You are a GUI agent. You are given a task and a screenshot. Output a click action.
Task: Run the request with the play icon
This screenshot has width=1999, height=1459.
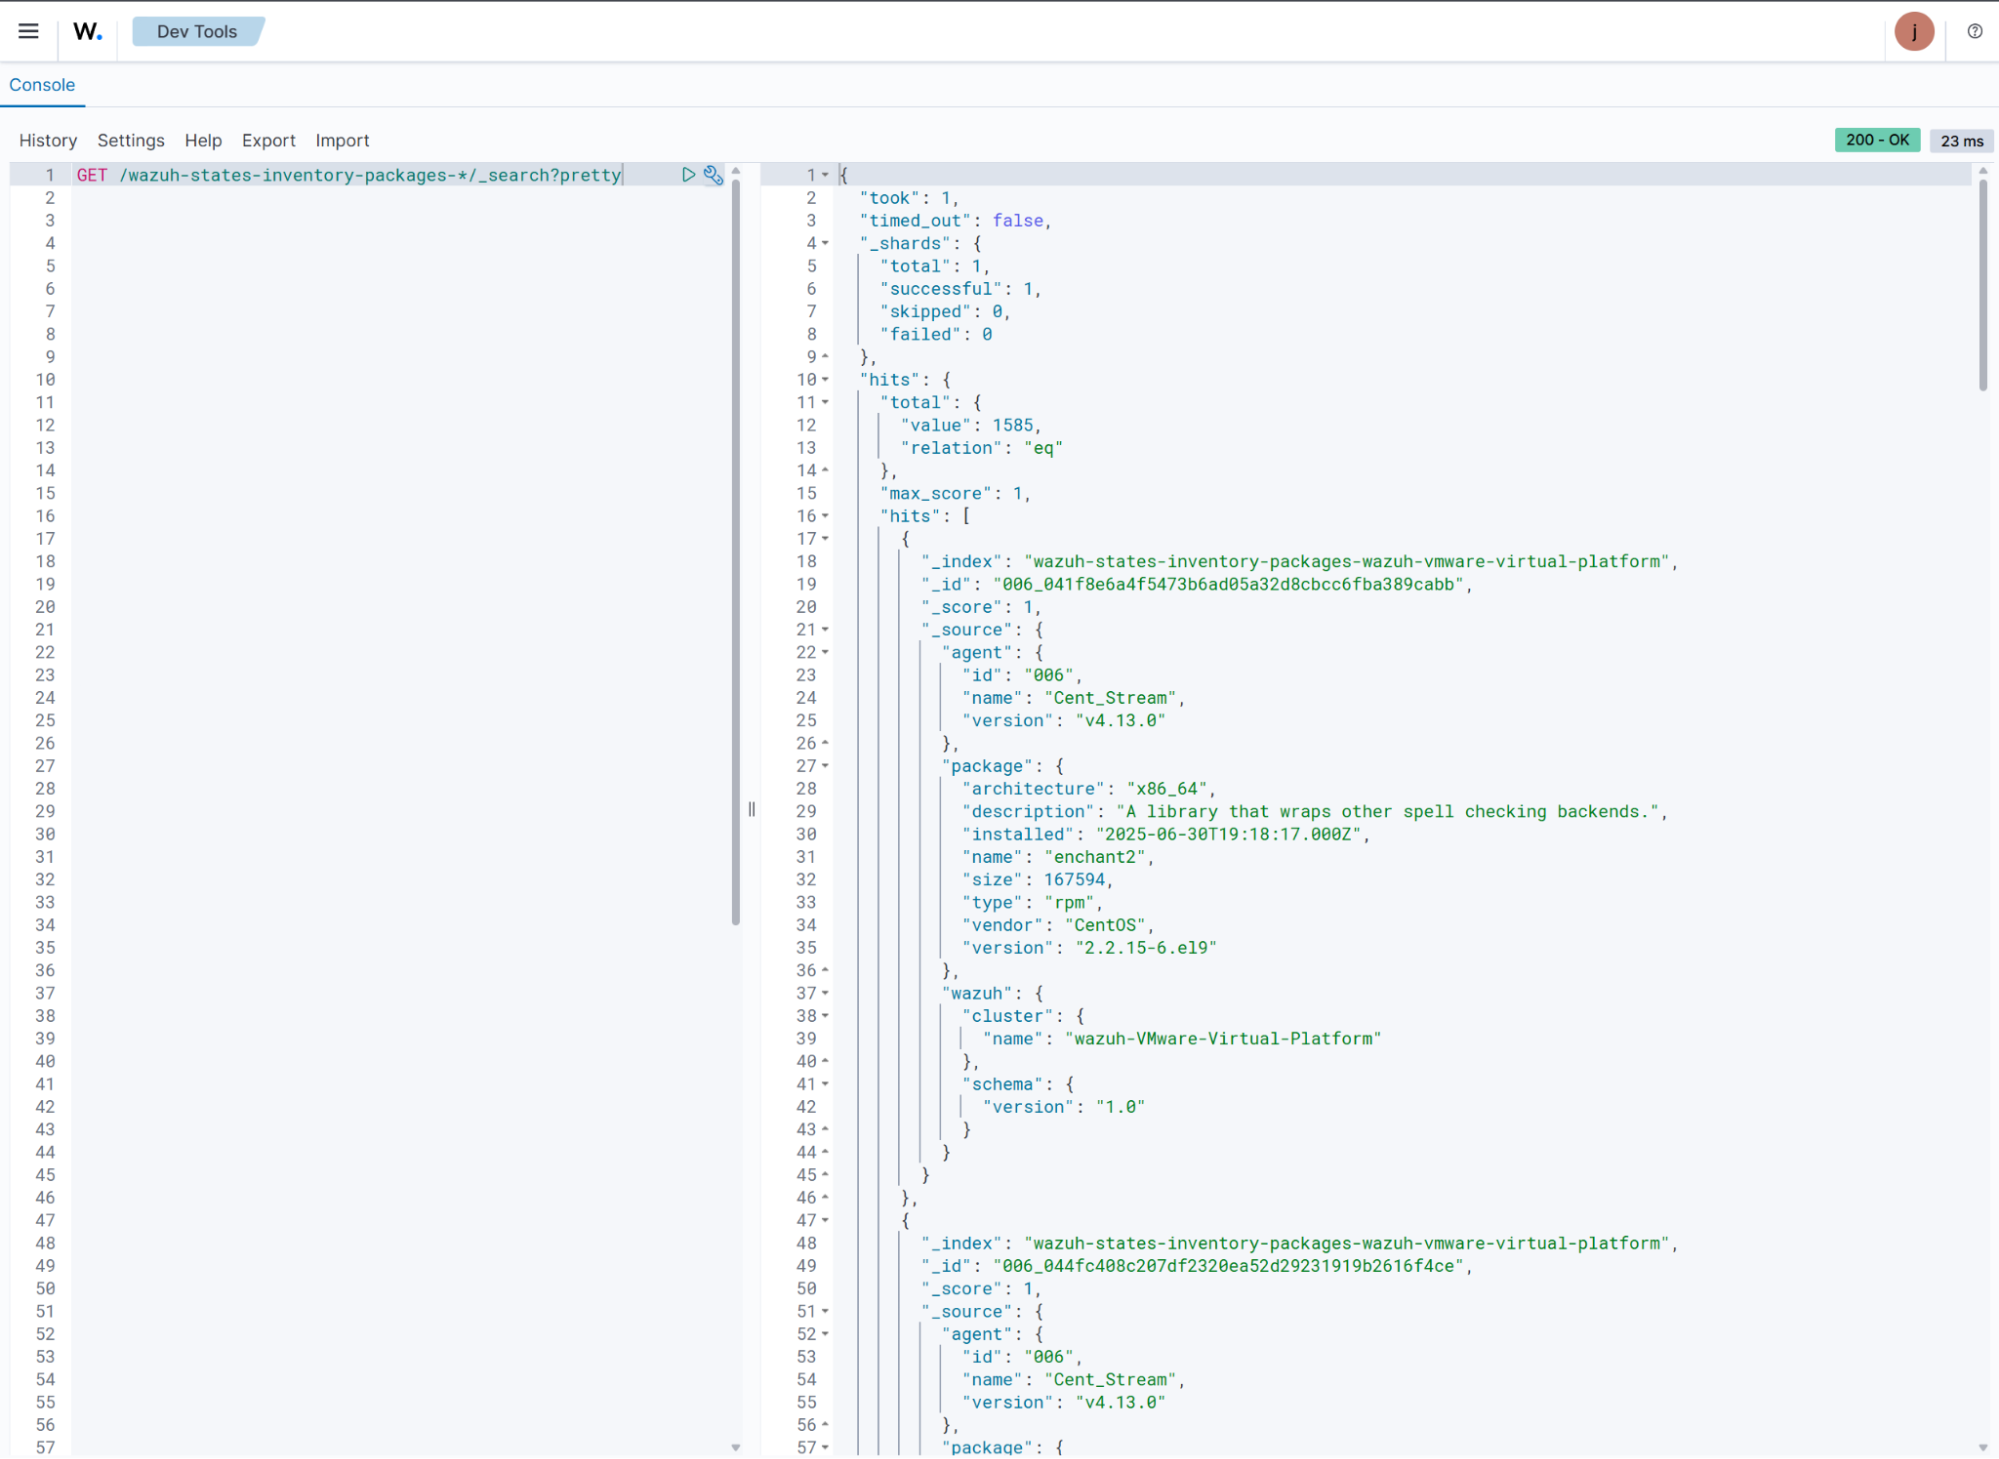click(x=688, y=175)
